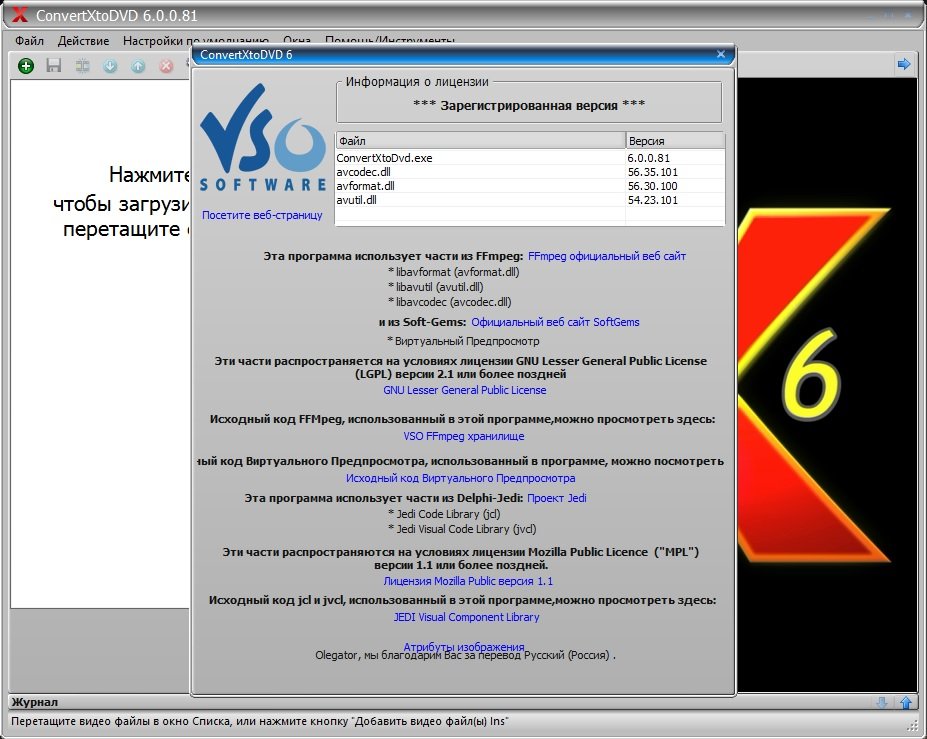The height and width of the screenshot is (739, 927).
Task: Click the X6 preview image
Action: 826,384
